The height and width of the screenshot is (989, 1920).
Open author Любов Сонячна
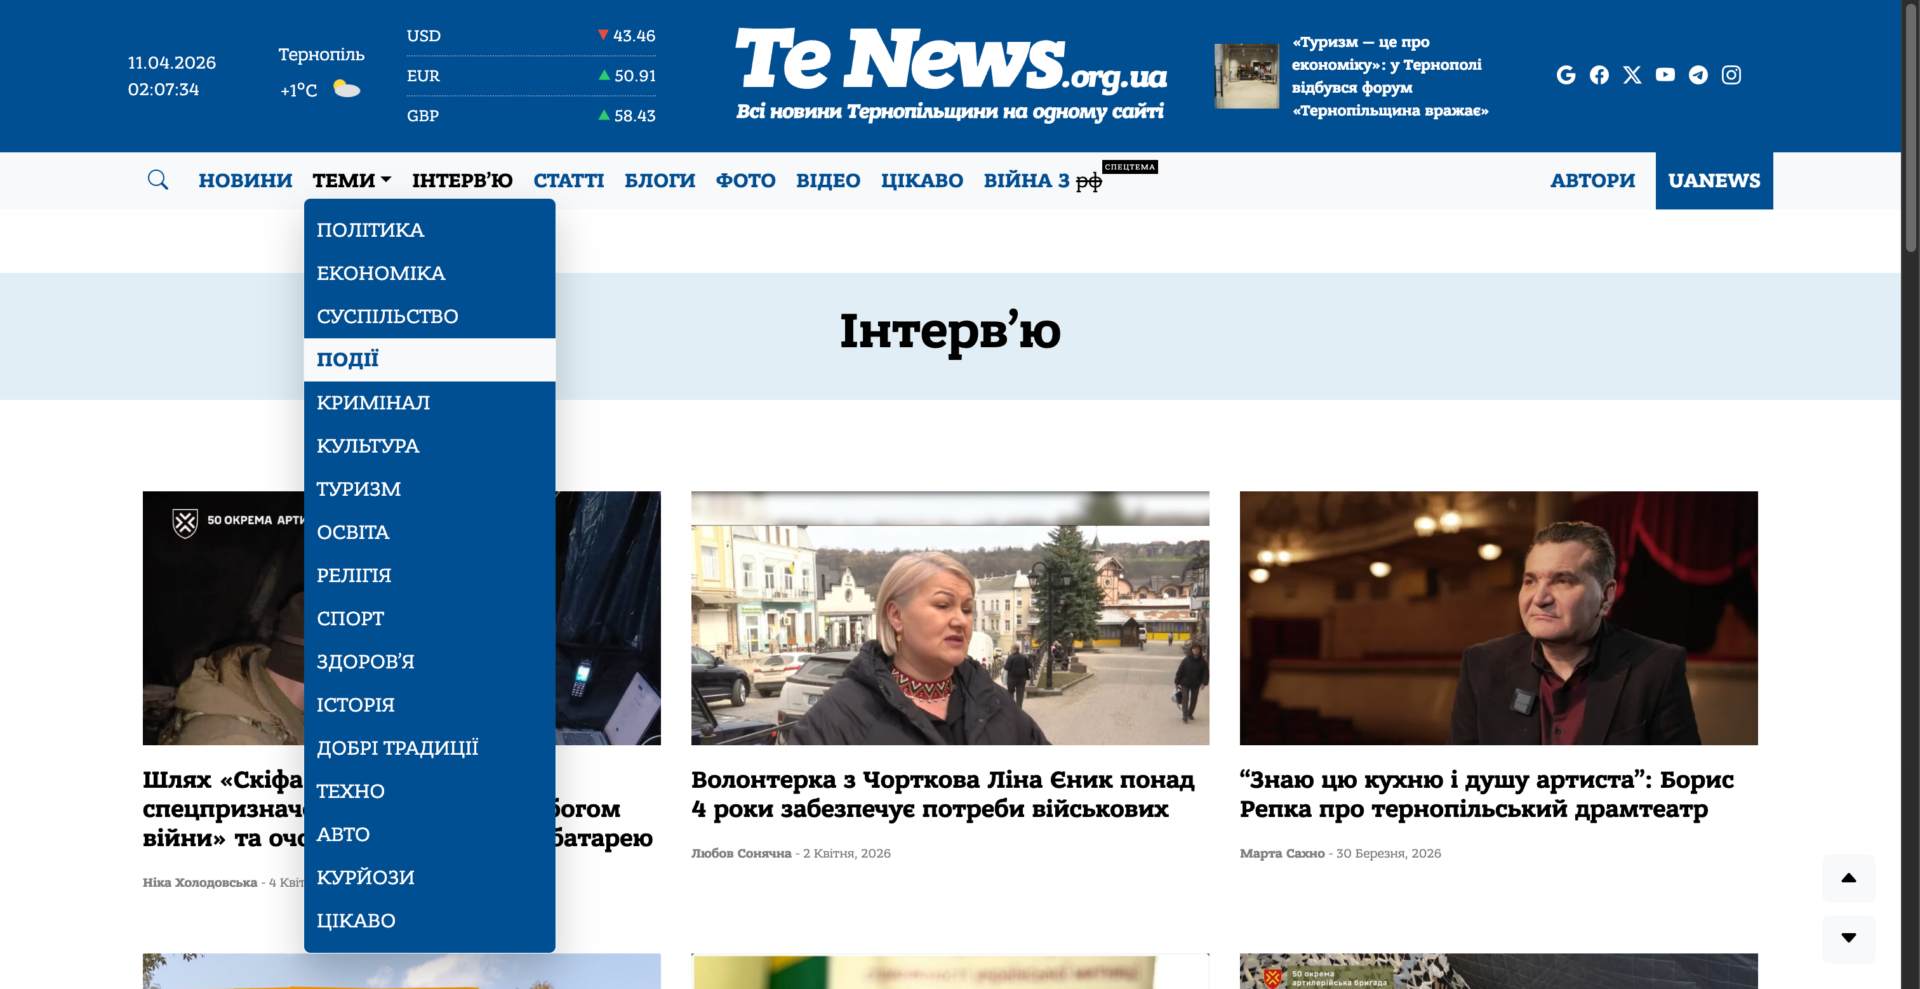click(x=741, y=853)
